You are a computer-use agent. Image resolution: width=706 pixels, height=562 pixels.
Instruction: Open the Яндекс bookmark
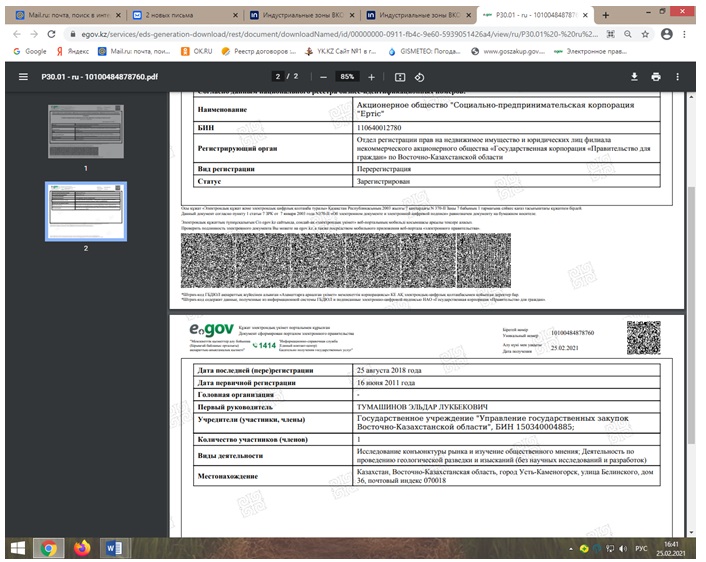tap(72, 52)
